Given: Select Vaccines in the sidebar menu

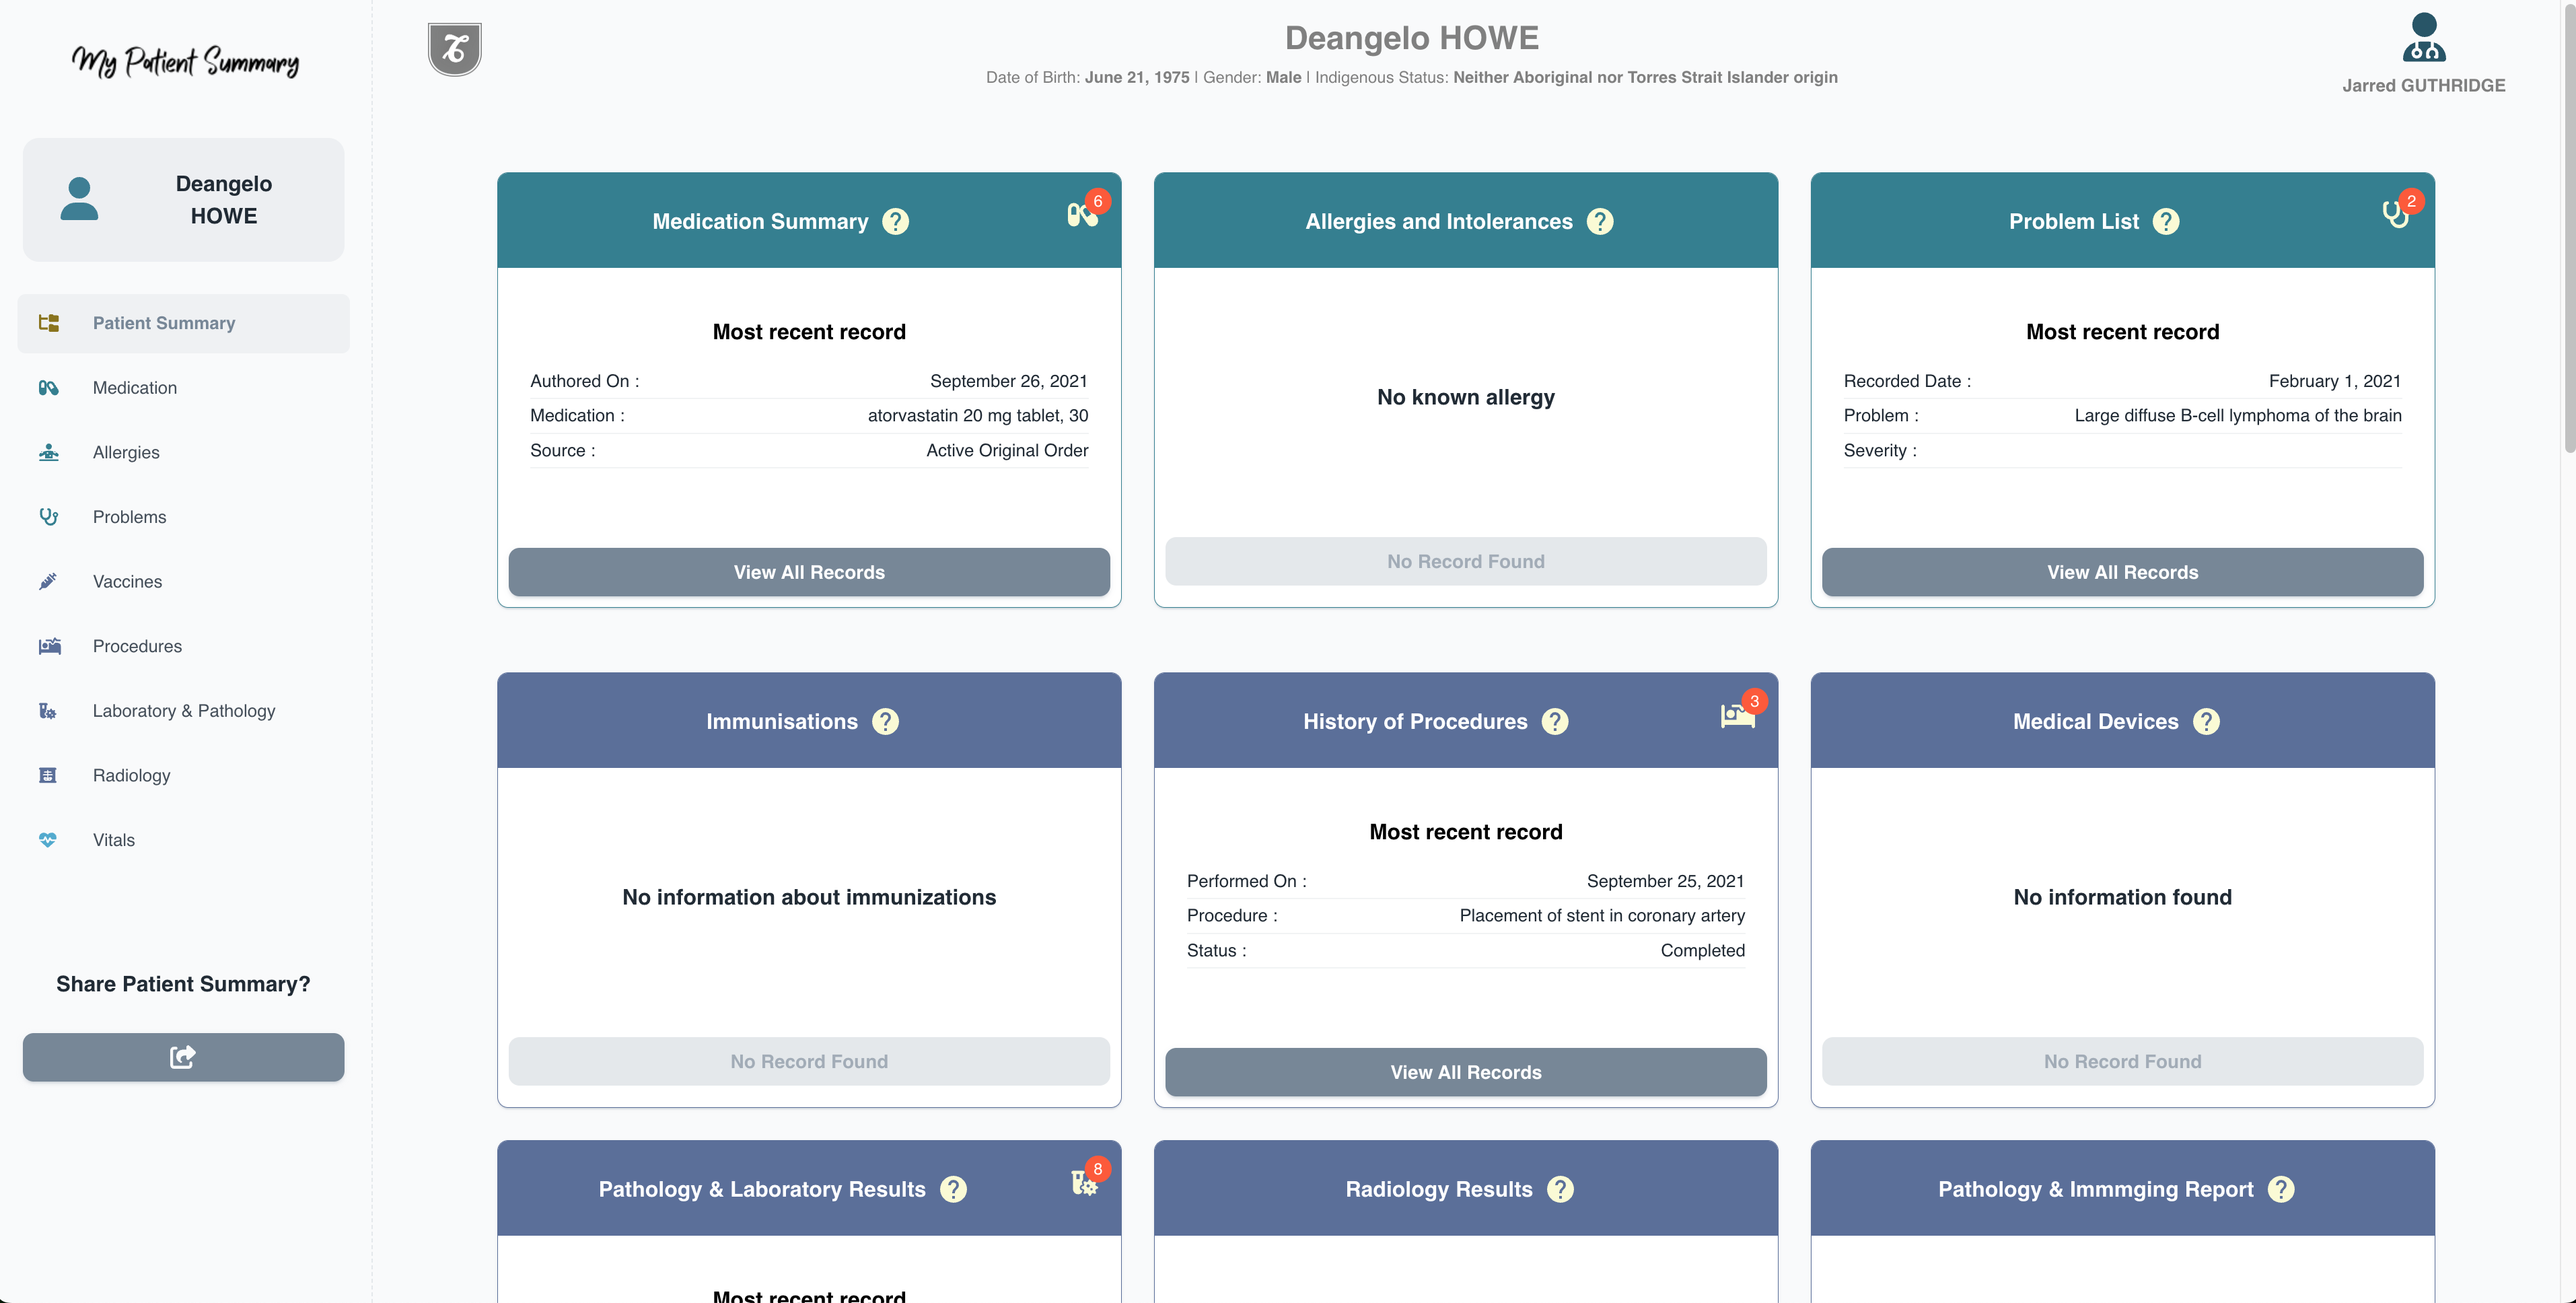Looking at the screenshot, I should click(x=127, y=581).
